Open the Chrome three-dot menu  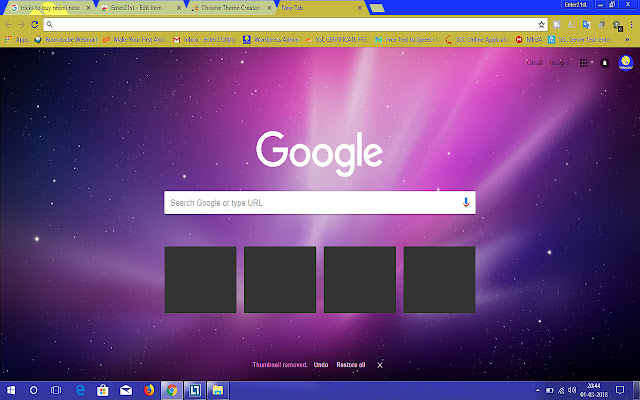[631, 24]
